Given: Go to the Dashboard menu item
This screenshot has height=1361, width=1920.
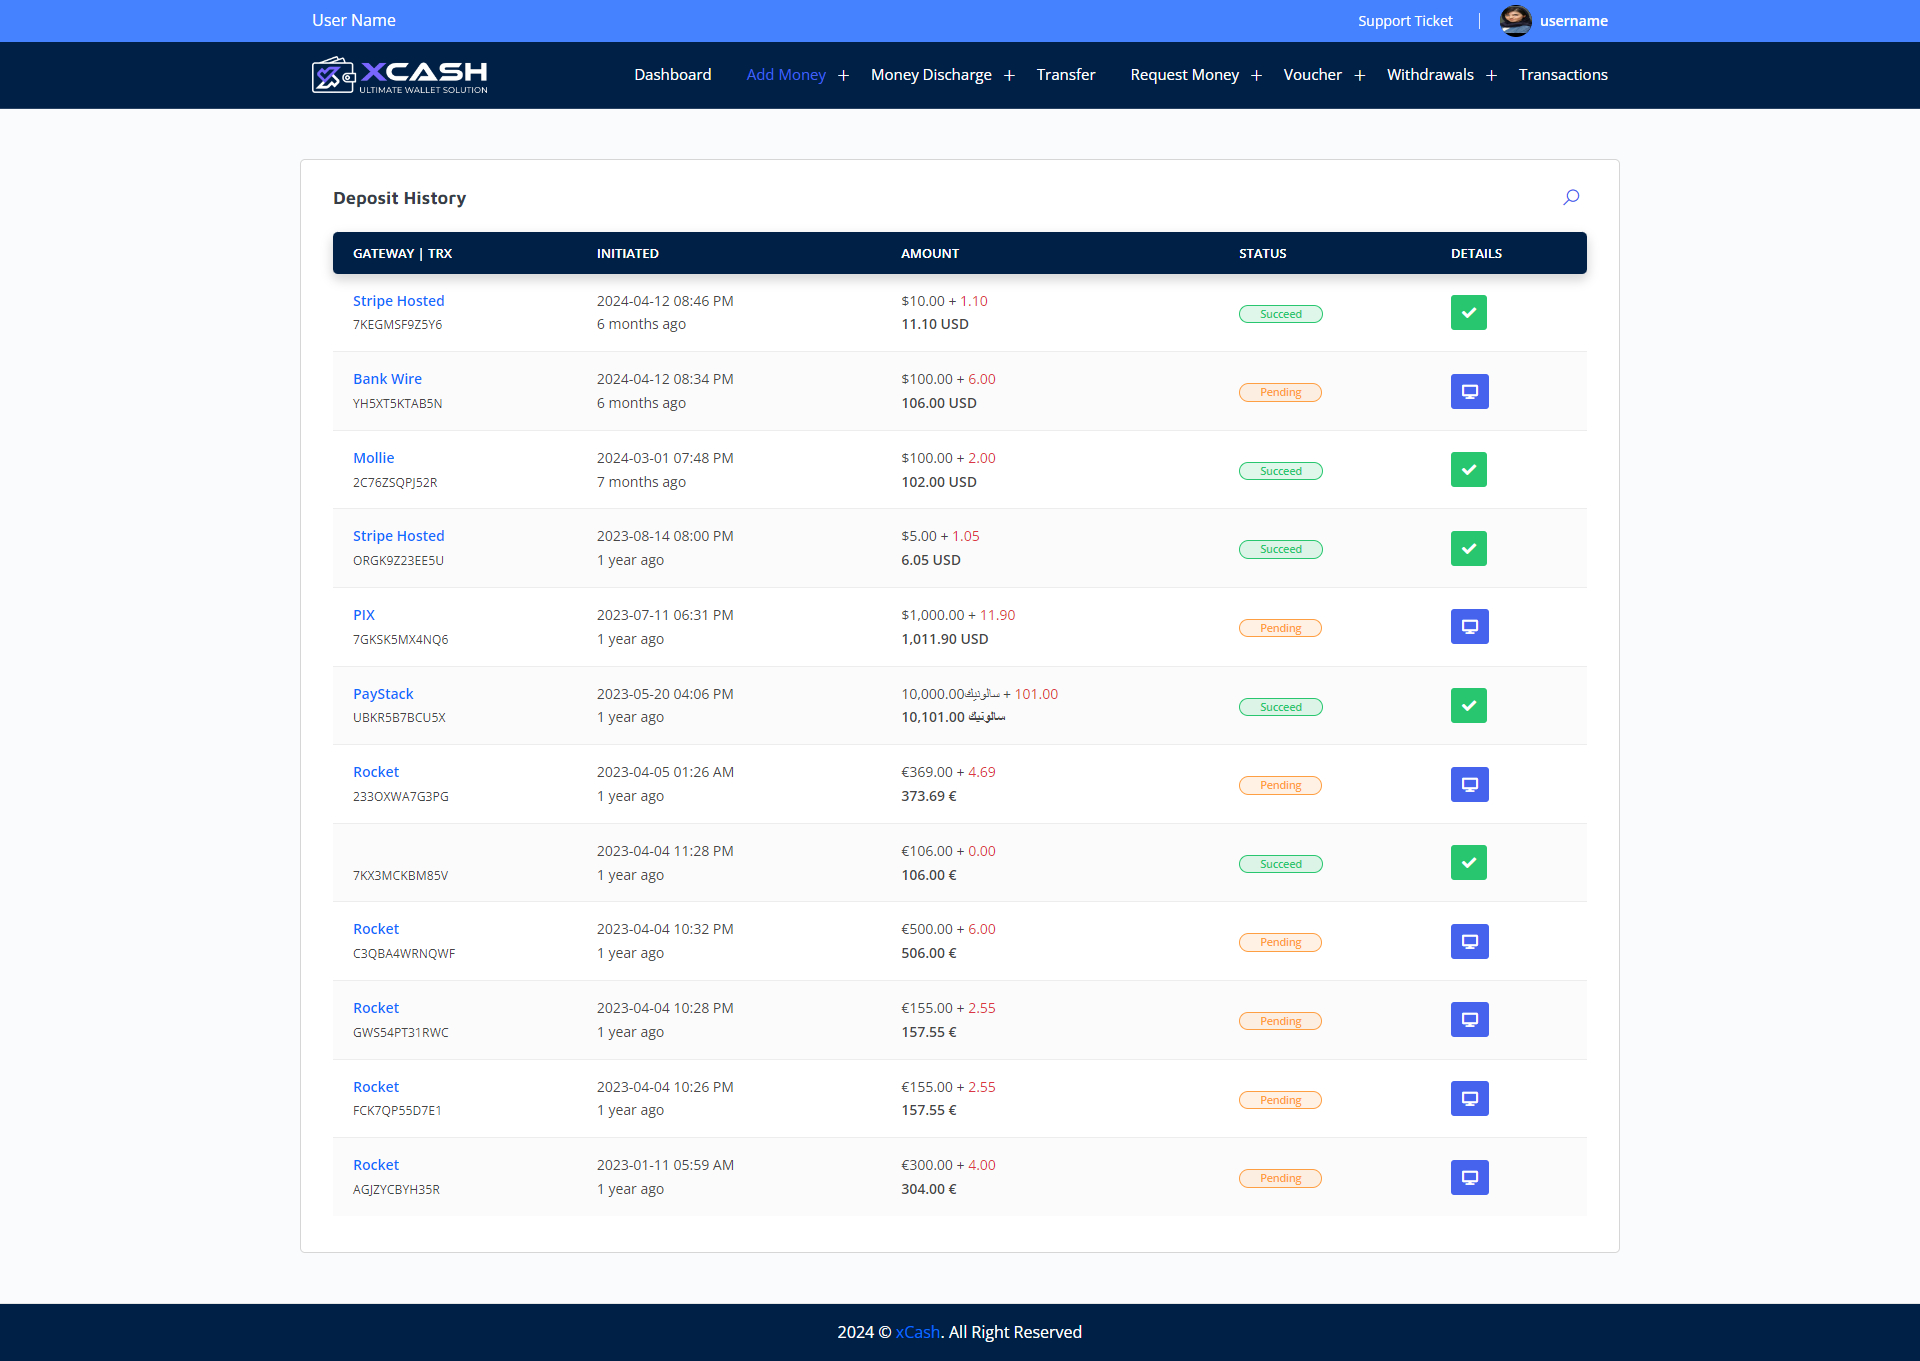Looking at the screenshot, I should click(672, 74).
